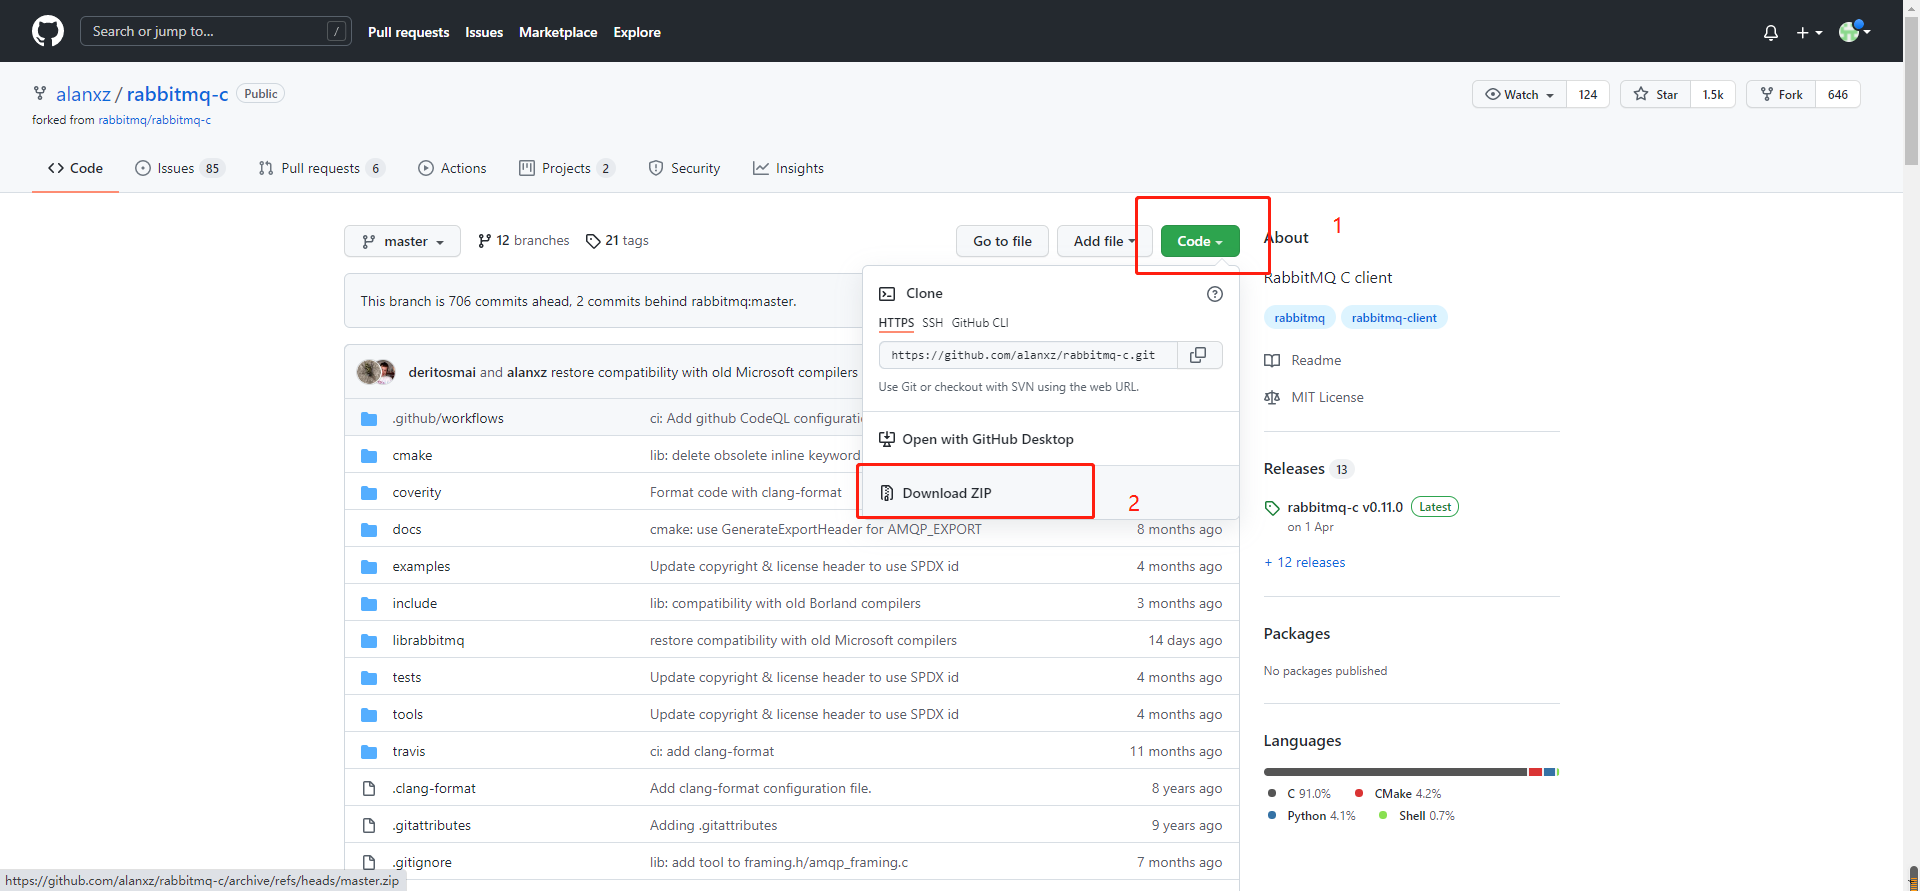The image size is (1920, 891).
Task: Copy the HTTPS clone URL with the copy icon
Action: (x=1199, y=355)
